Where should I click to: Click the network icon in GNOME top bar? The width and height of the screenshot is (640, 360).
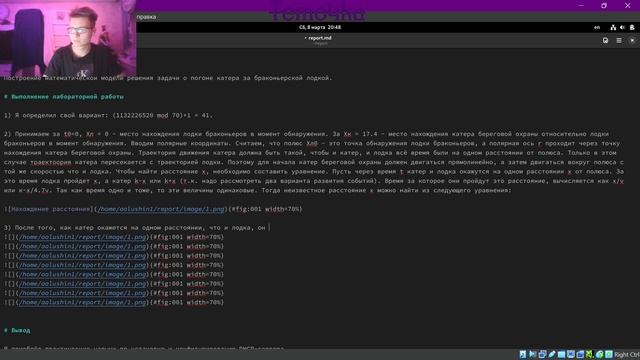(x=613, y=27)
